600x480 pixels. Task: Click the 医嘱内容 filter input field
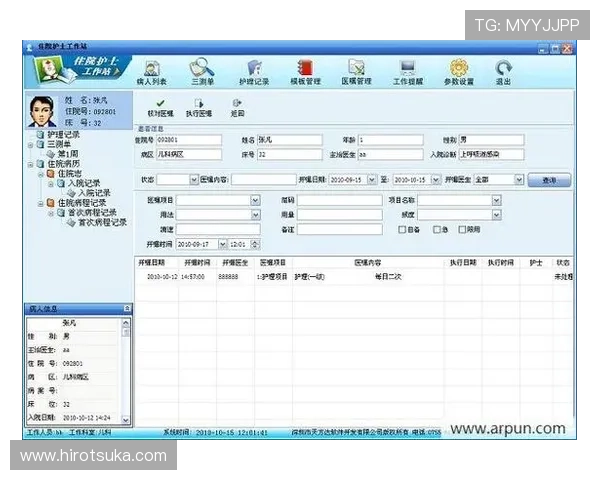pyautogui.click(x=263, y=180)
